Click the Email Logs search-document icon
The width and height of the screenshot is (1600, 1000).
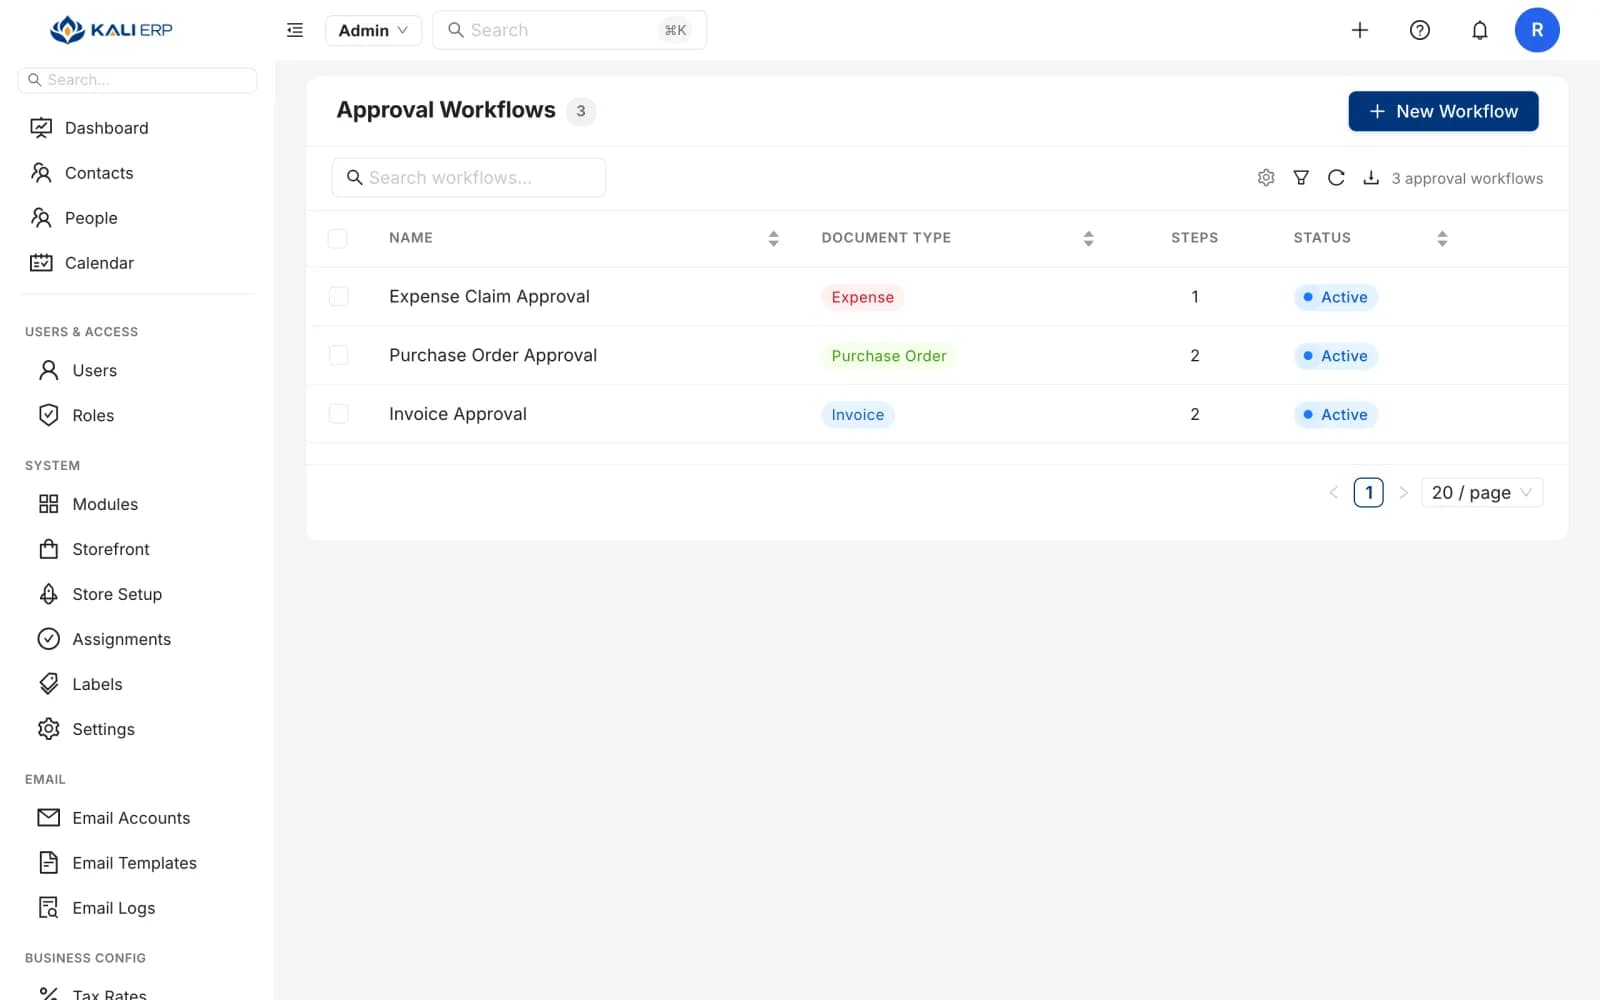(48, 908)
